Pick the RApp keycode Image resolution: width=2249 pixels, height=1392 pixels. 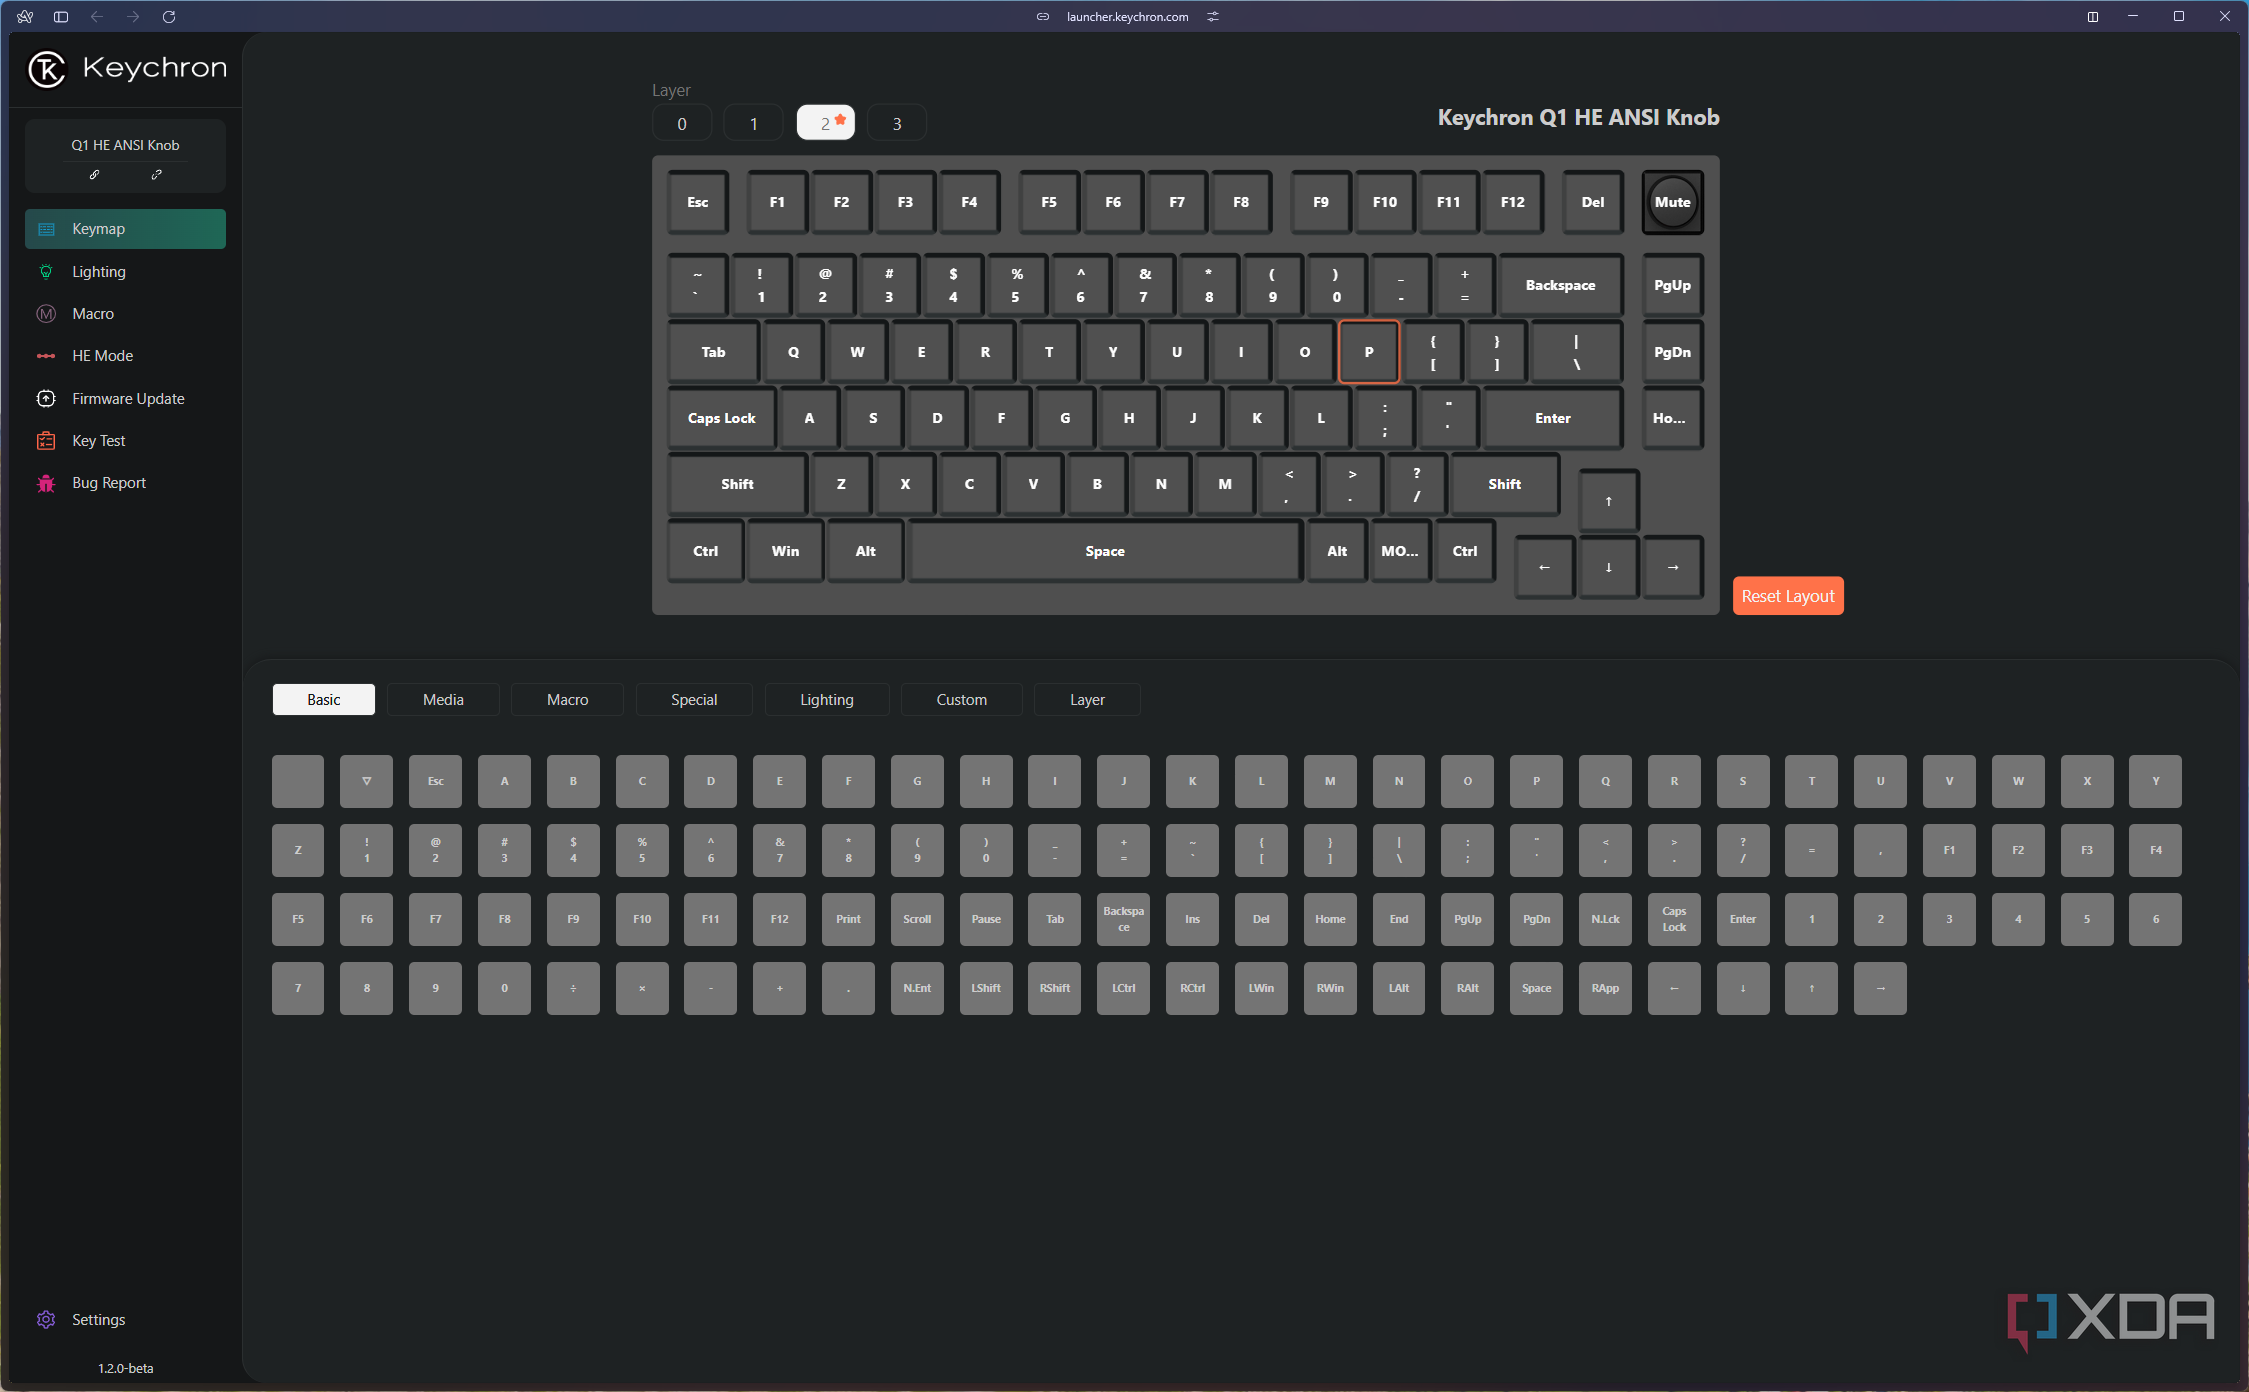click(1605, 988)
